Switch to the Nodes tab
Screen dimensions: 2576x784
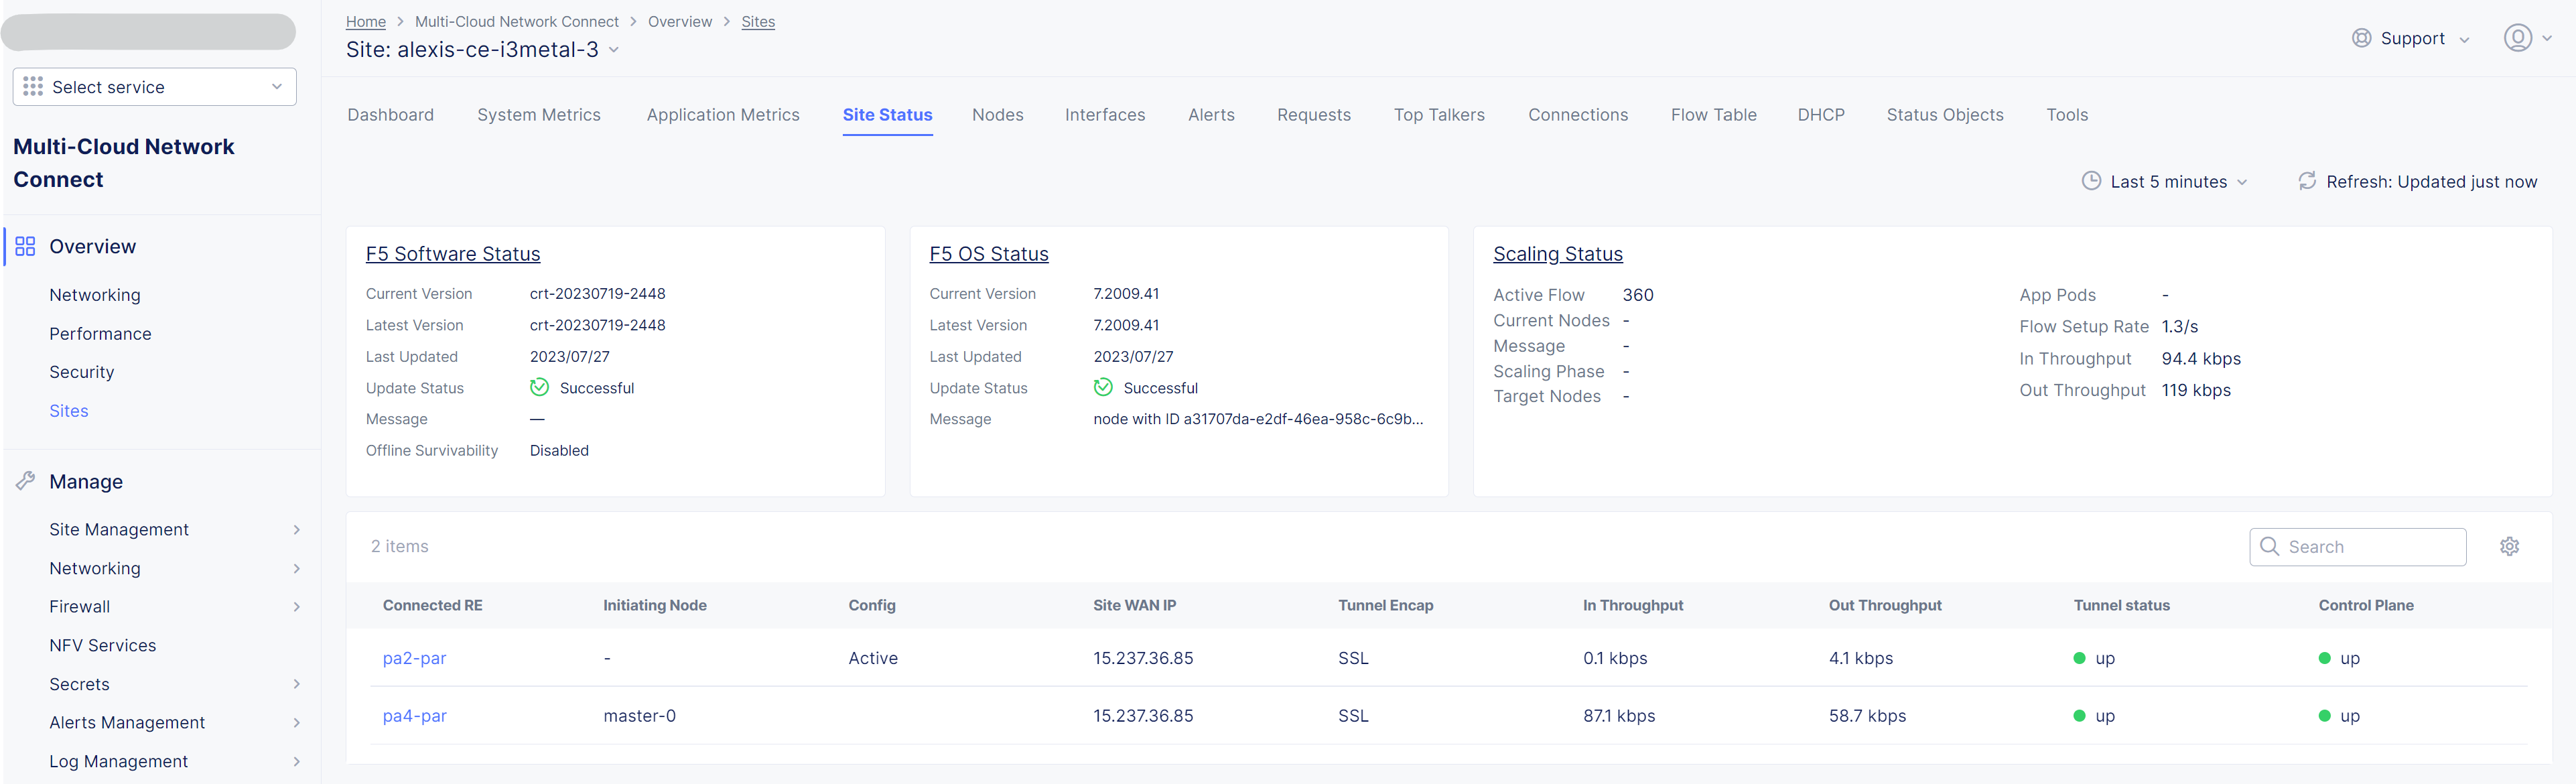coord(997,115)
